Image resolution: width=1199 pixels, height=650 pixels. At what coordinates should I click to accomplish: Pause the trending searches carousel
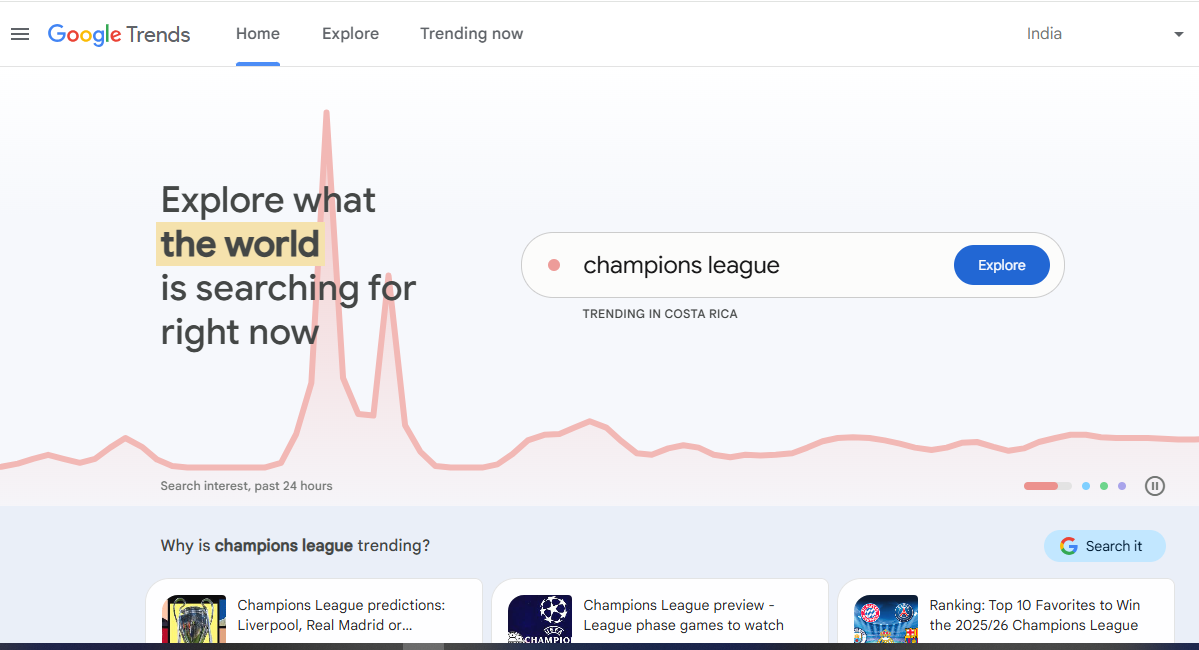click(1154, 485)
